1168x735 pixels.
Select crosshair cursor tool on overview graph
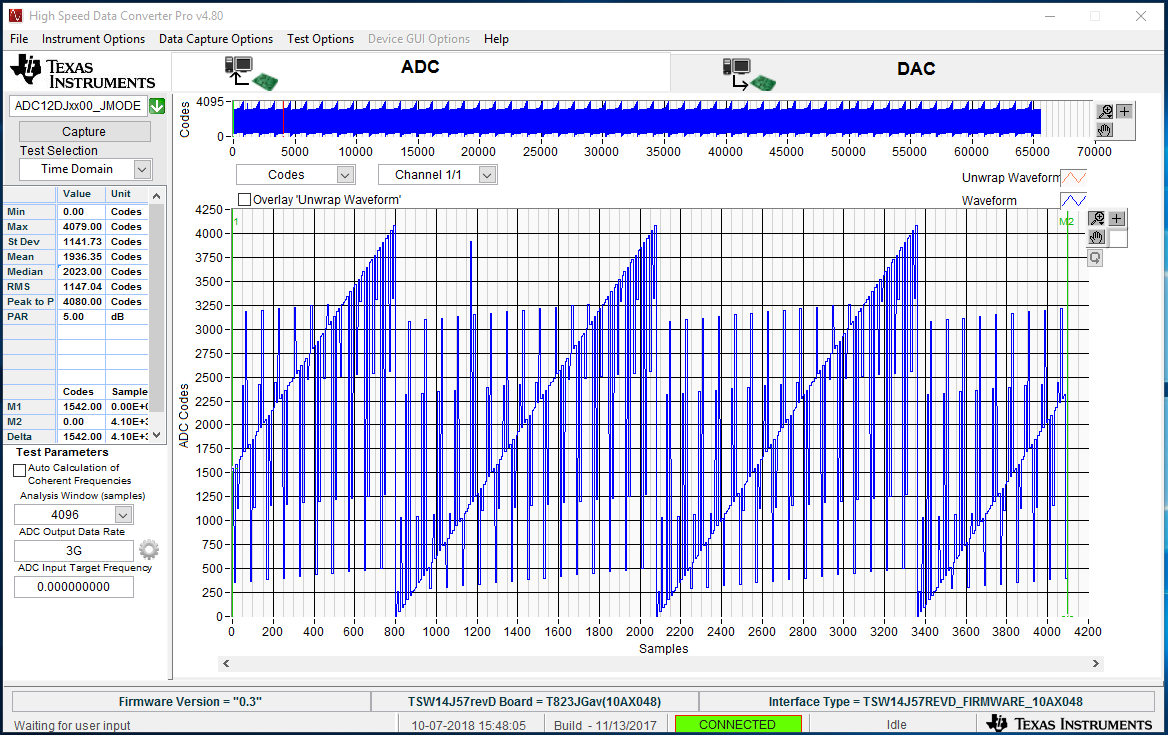[1124, 111]
